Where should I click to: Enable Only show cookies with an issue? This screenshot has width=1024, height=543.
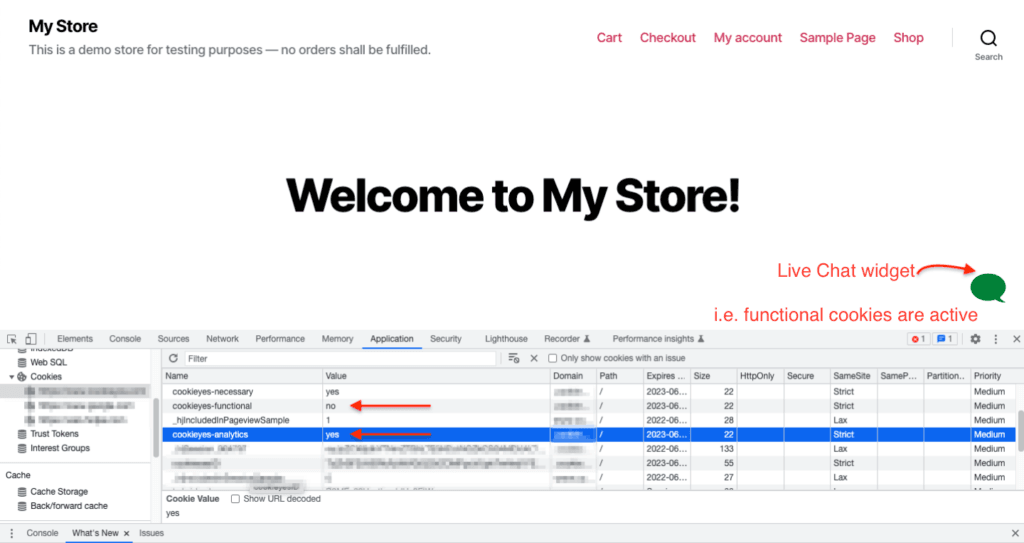click(552, 358)
